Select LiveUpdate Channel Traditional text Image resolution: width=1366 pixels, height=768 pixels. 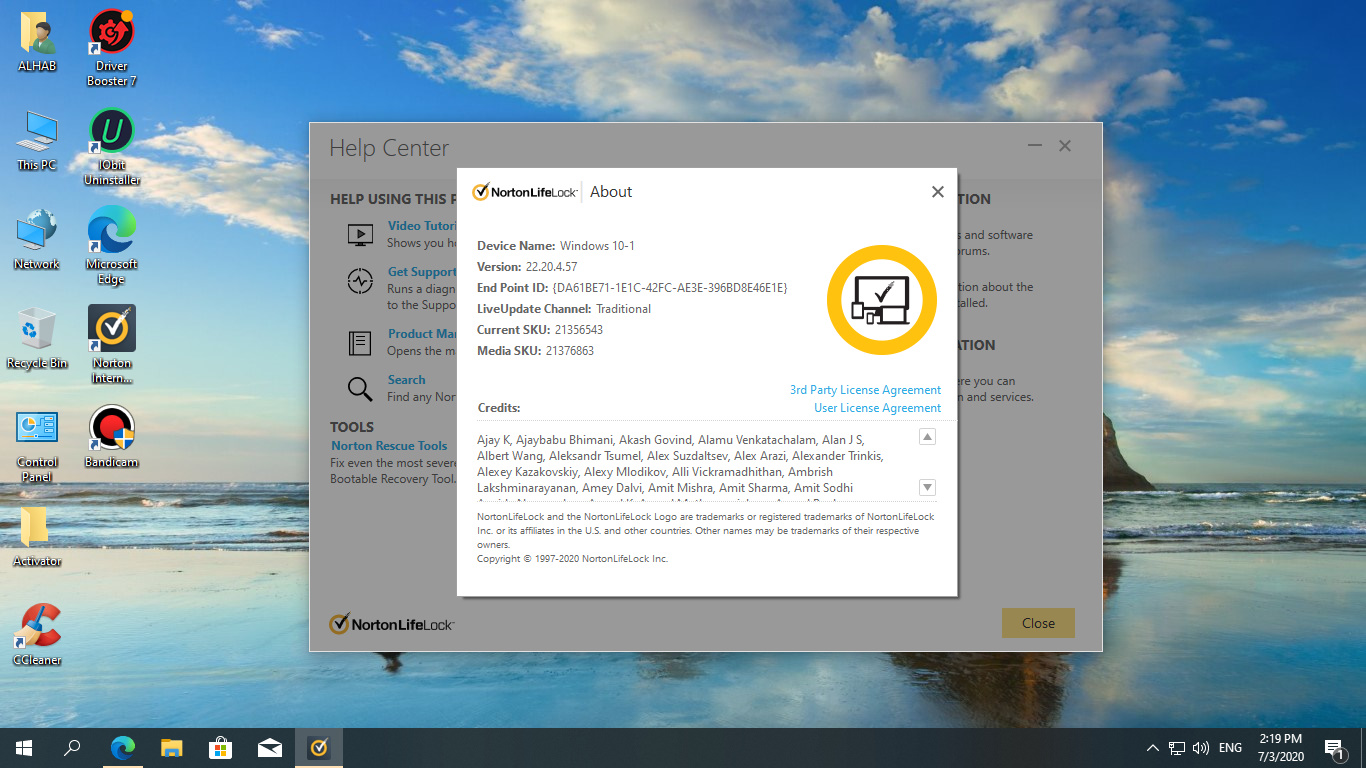[564, 309]
